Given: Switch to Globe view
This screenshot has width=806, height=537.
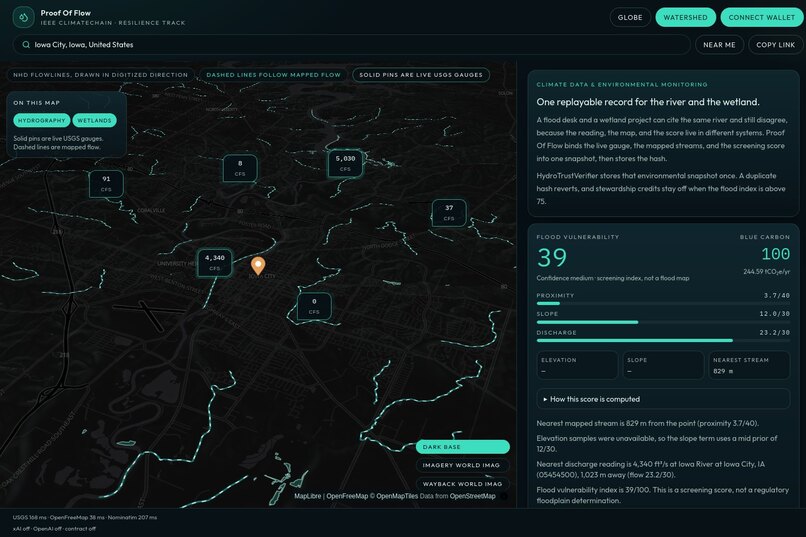Looking at the screenshot, I should coord(630,17).
